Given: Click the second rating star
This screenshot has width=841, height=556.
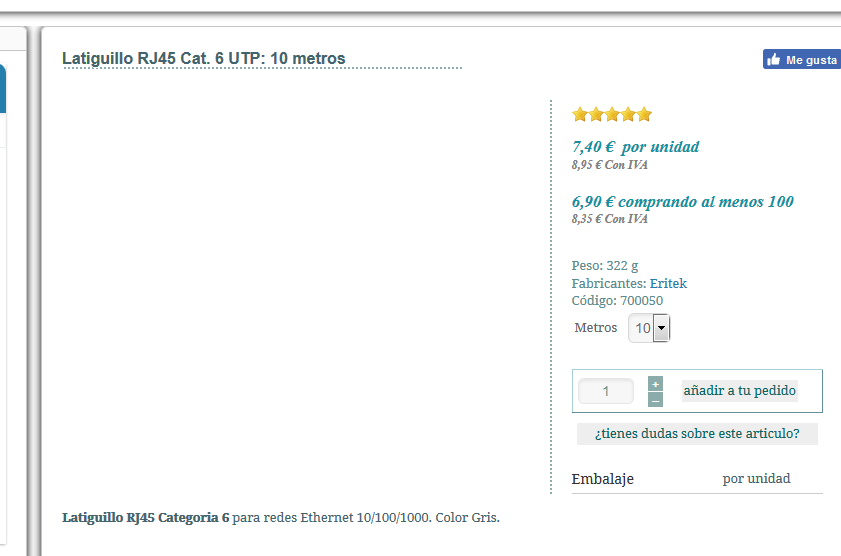Looking at the screenshot, I should click(596, 114).
